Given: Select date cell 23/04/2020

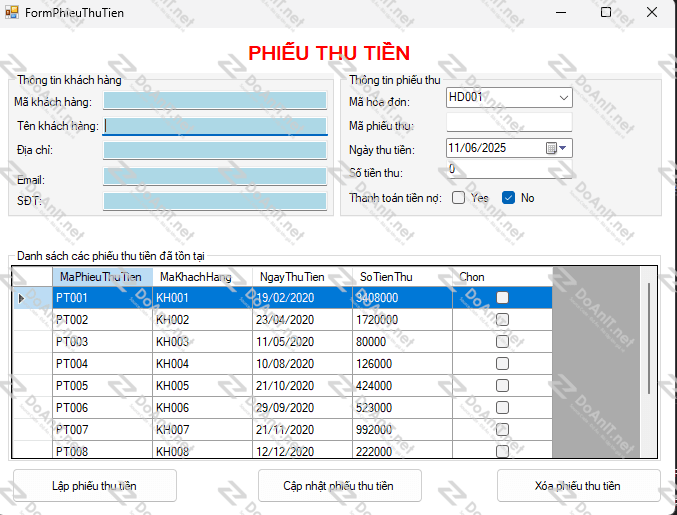Looking at the screenshot, I should 302,319.
